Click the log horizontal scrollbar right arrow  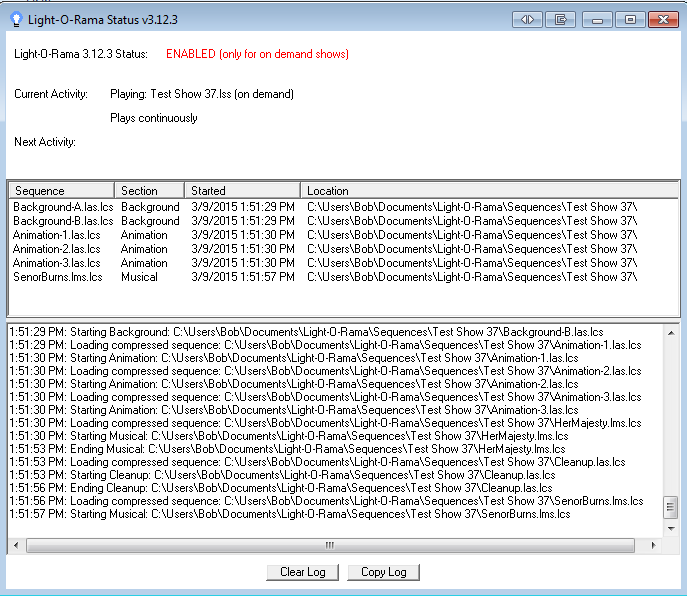(653, 545)
